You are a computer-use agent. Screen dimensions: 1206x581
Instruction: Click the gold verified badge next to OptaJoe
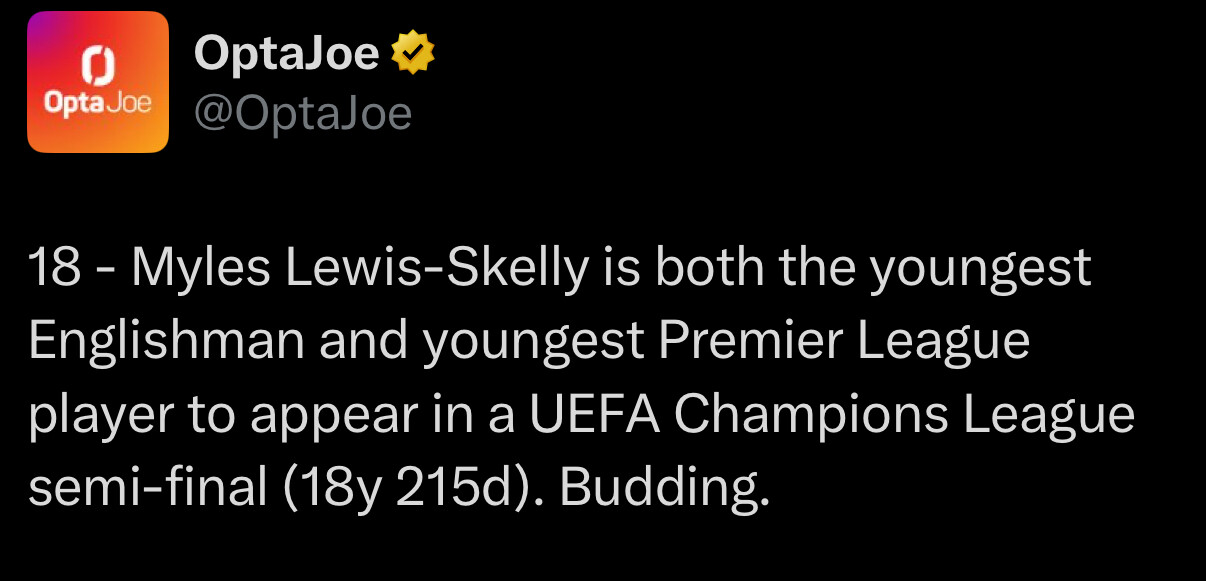pos(413,53)
